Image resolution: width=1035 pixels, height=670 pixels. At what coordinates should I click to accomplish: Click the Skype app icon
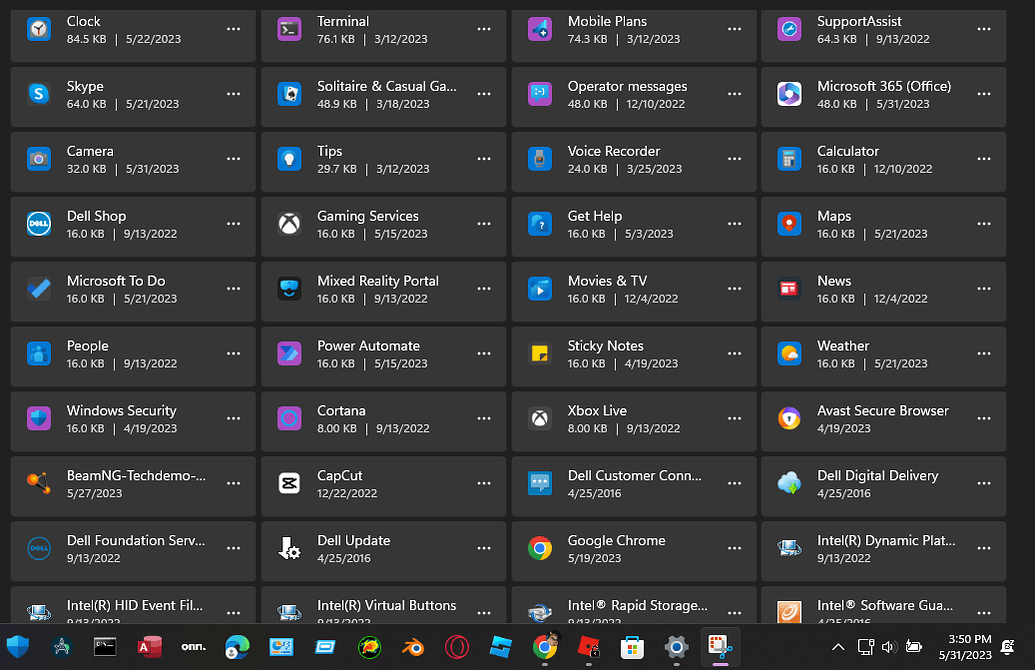pyautogui.click(x=39, y=94)
